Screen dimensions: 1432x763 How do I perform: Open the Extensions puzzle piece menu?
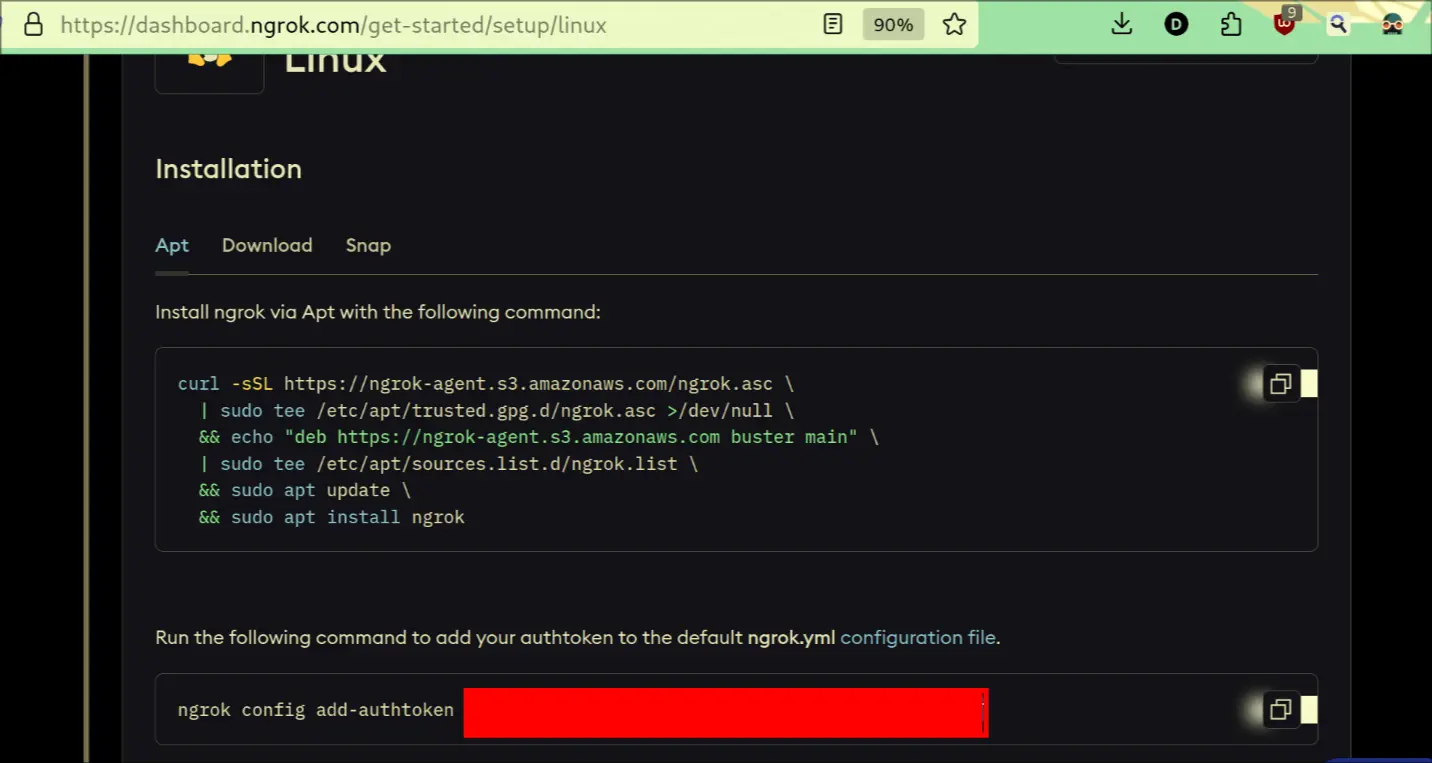(x=1231, y=25)
